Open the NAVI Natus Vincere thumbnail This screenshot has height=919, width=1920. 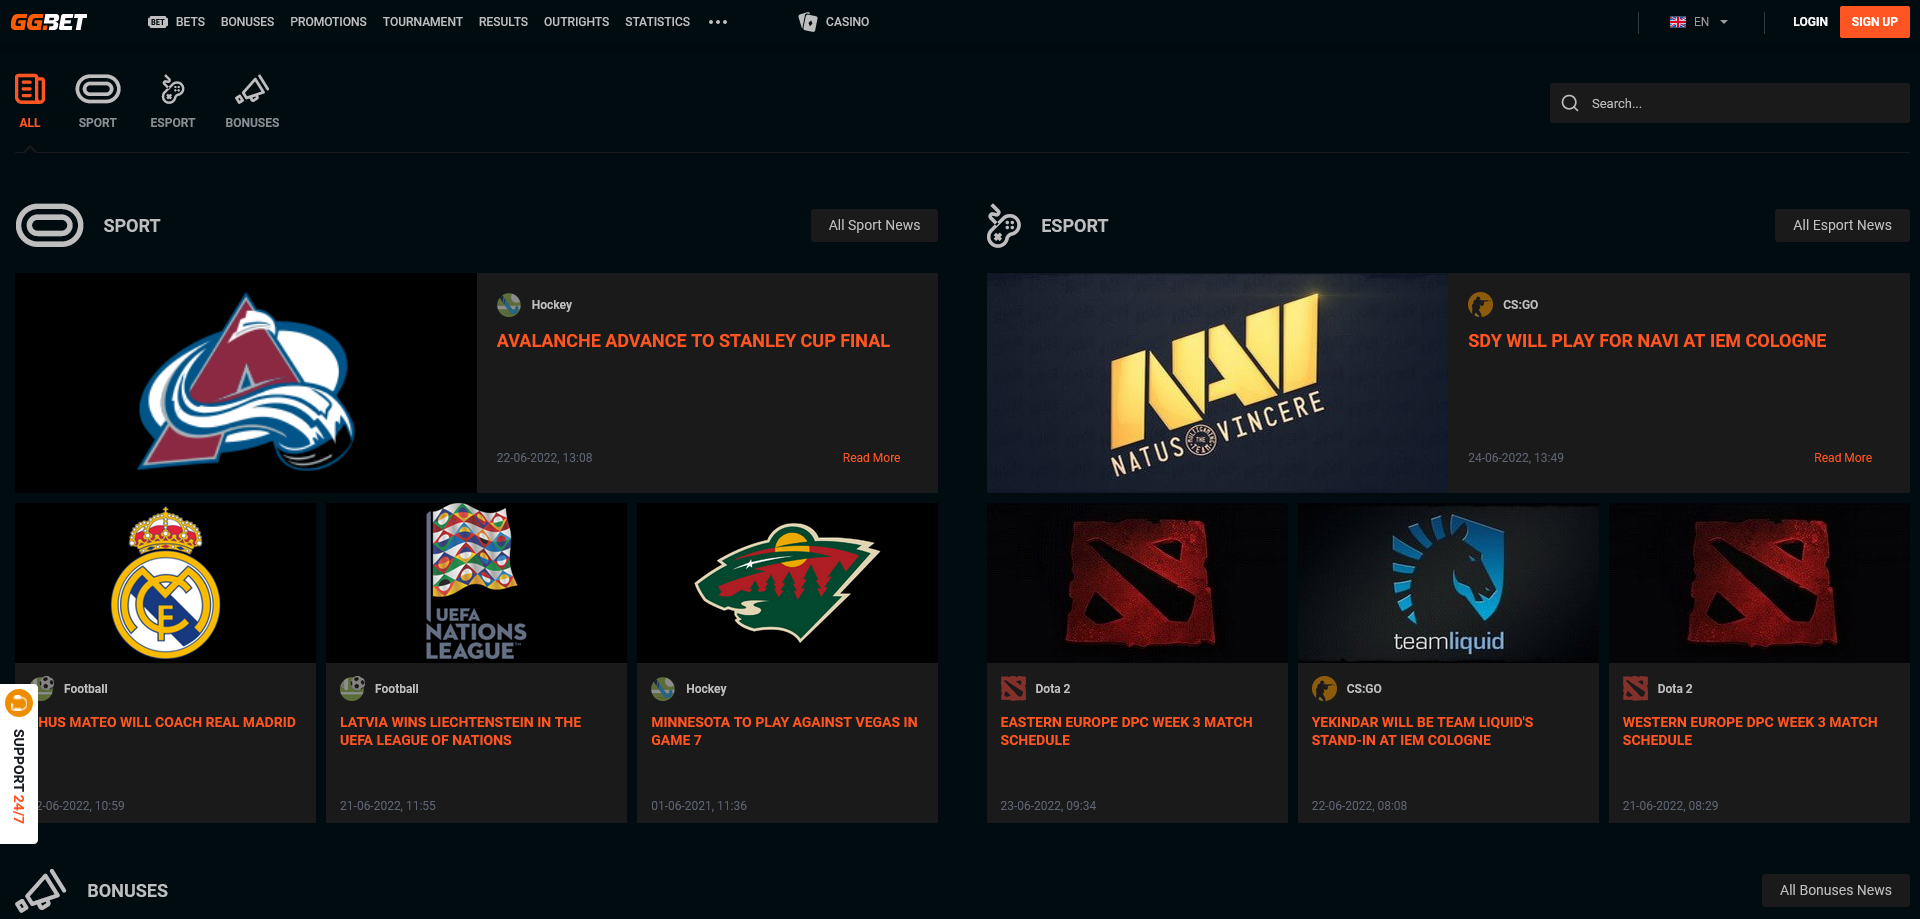tap(1217, 383)
